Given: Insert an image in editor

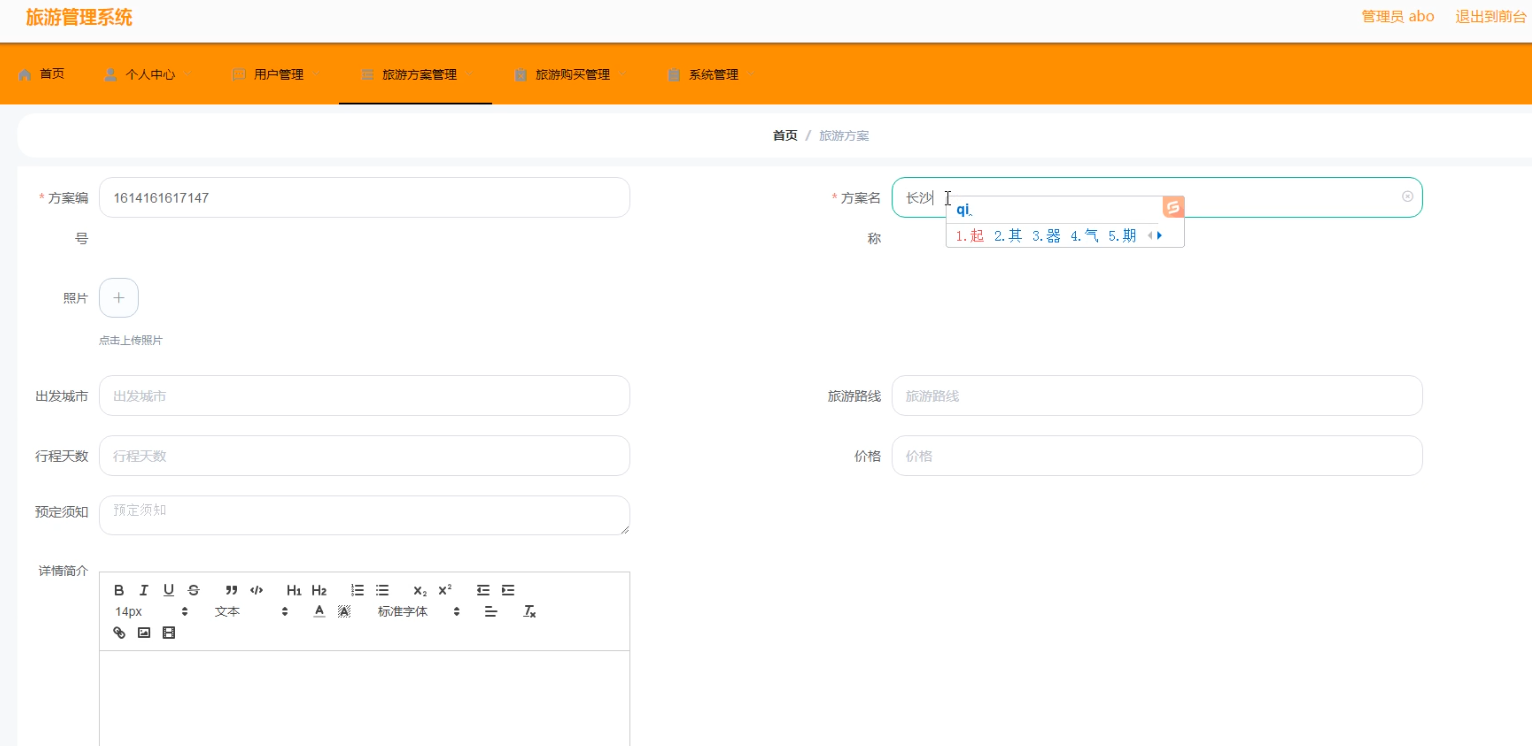Looking at the screenshot, I should point(144,632).
